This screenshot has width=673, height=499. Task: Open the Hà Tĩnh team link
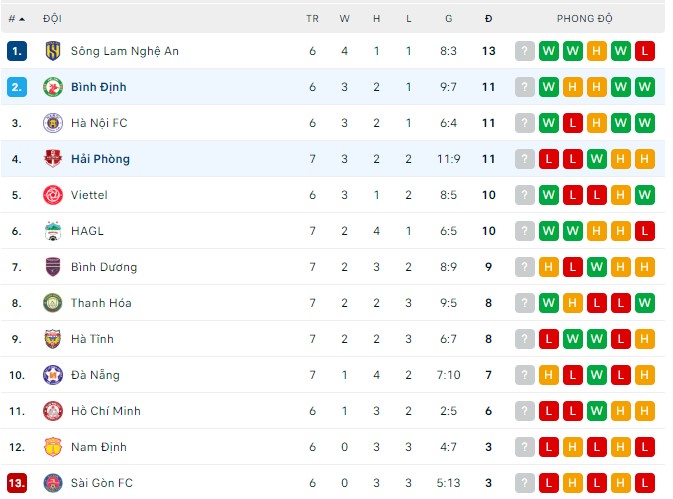[x=94, y=339]
